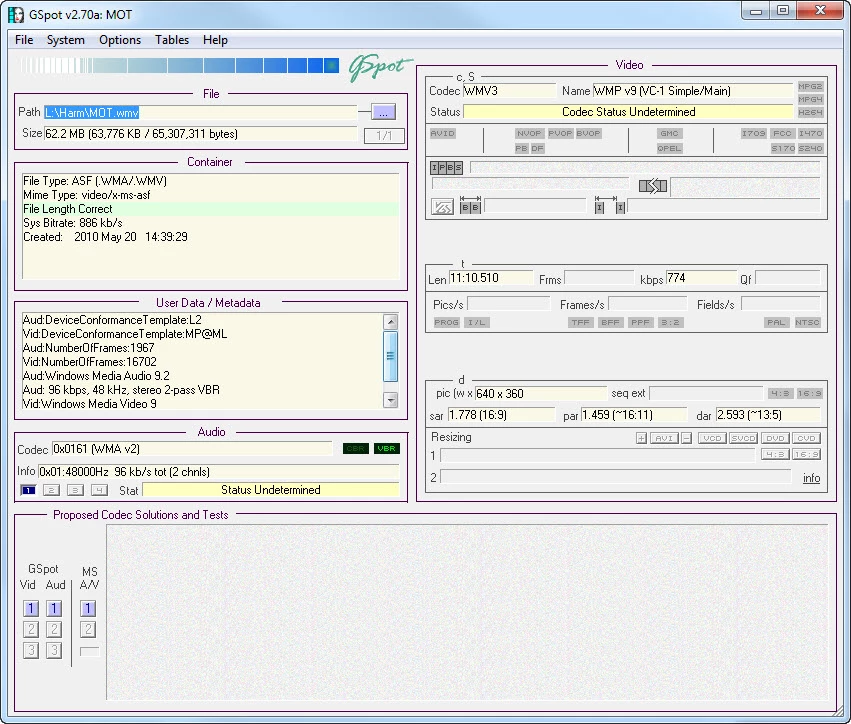Screen dimensions: 851x724
Task: Toggle the VBR audio indicator
Action: [x=386, y=448]
